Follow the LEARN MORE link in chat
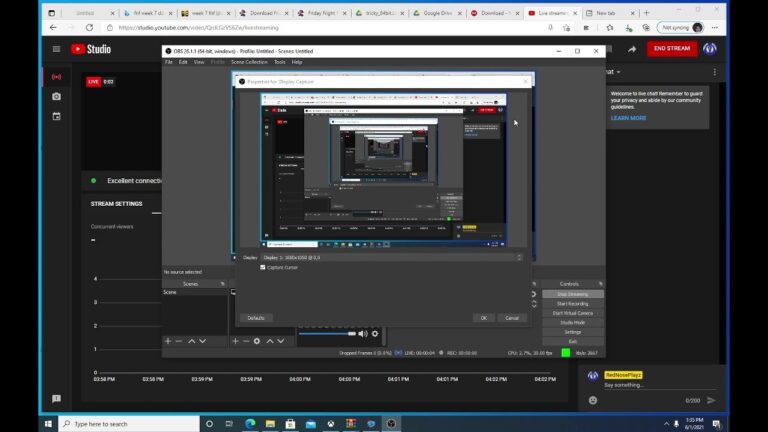Image resolution: width=768 pixels, height=432 pixels. tap(628, 118)
